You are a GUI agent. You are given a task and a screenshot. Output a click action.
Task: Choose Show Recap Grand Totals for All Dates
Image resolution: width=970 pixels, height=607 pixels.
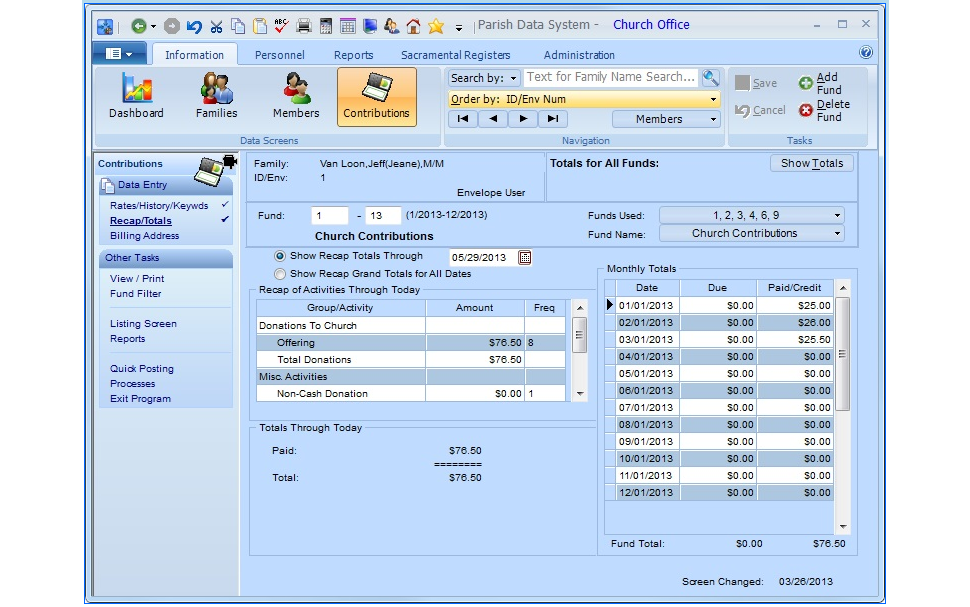[281, 274]
